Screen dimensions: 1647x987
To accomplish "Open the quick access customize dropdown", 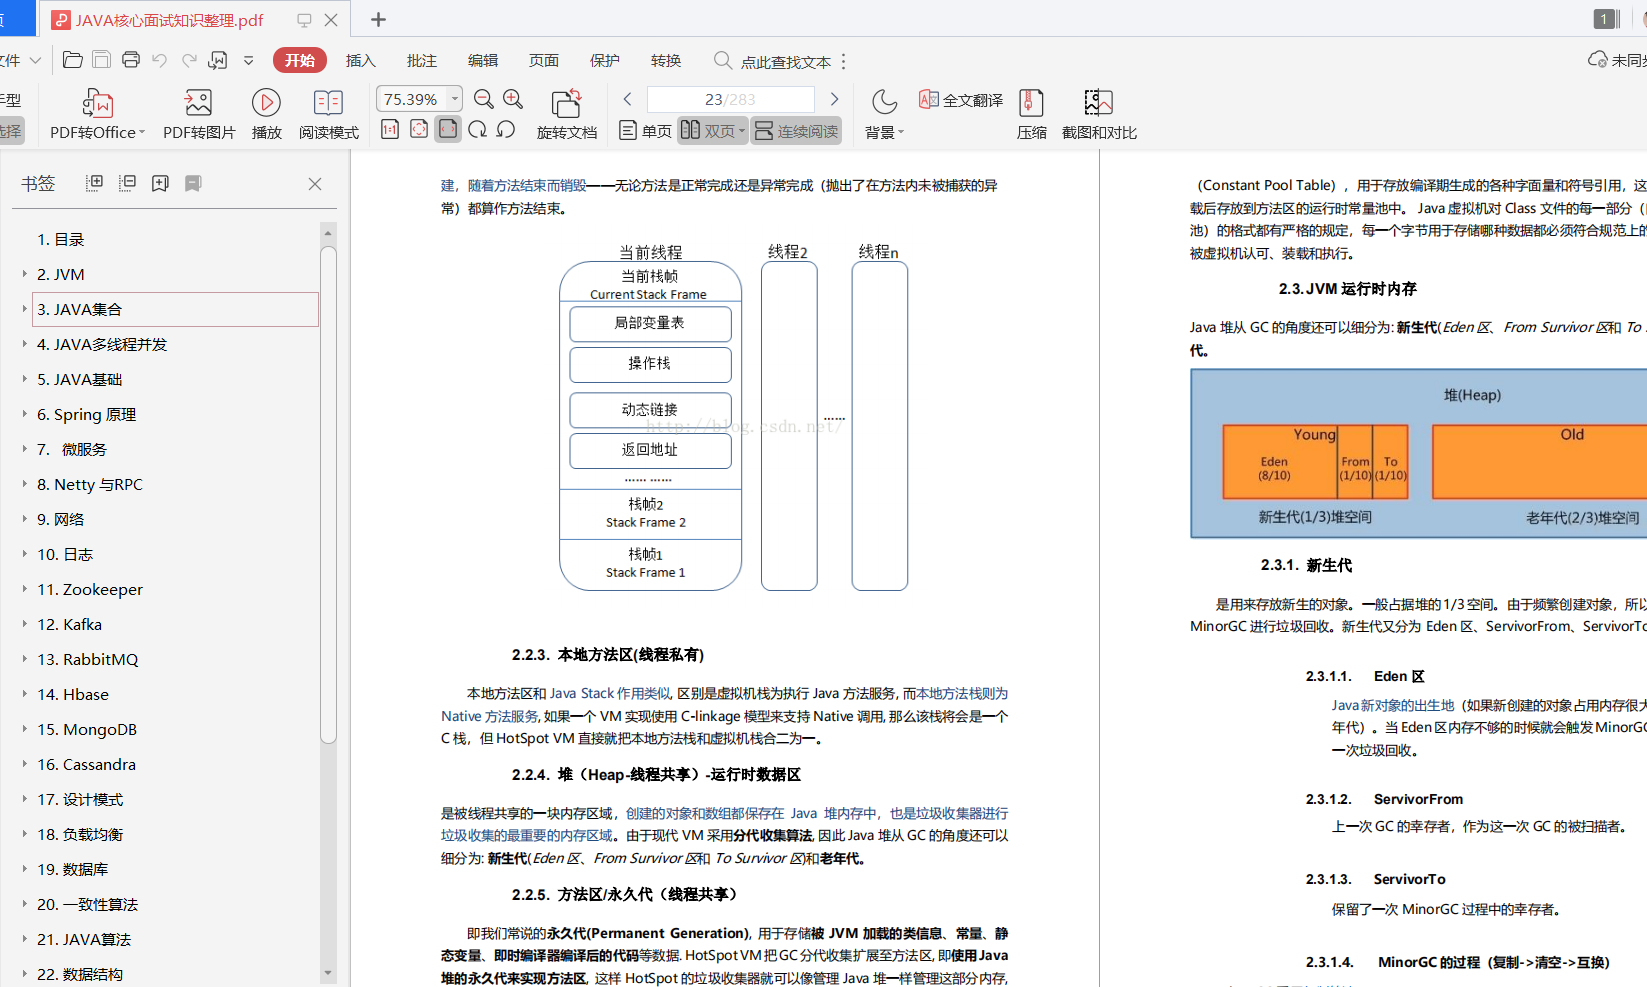I will [x=248, y=60].
